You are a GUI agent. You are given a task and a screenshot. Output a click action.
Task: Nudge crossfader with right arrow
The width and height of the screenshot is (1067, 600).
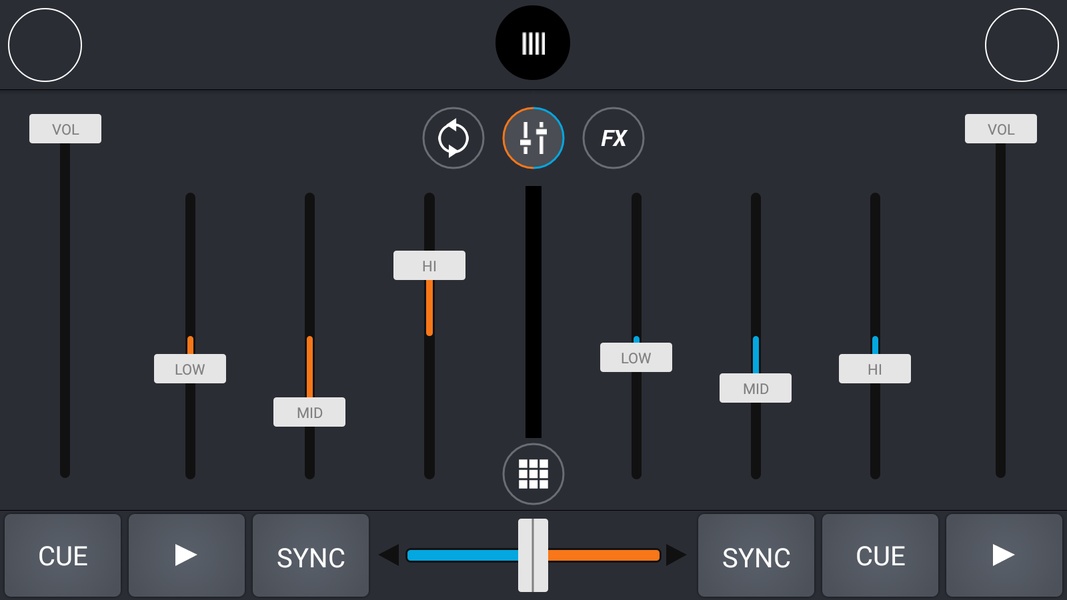676,555
